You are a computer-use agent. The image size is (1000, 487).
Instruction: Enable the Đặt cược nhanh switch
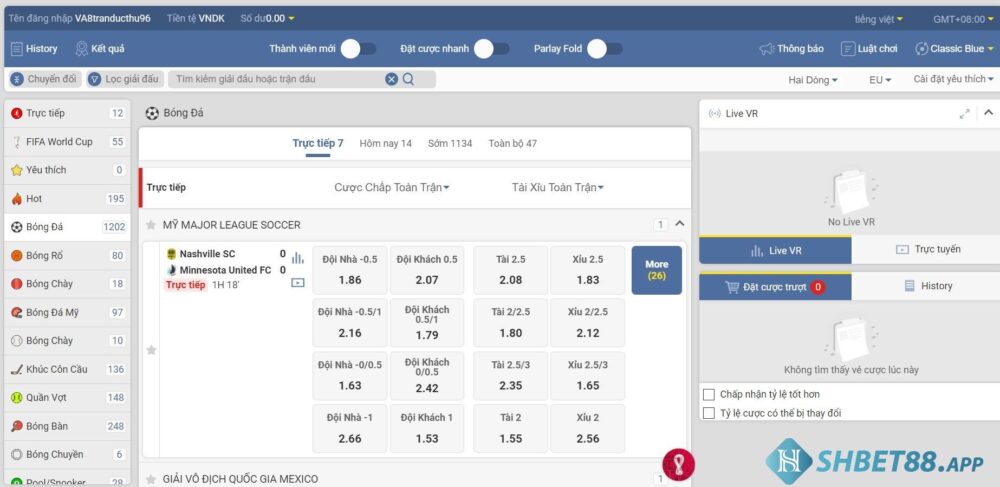(491, 48)
